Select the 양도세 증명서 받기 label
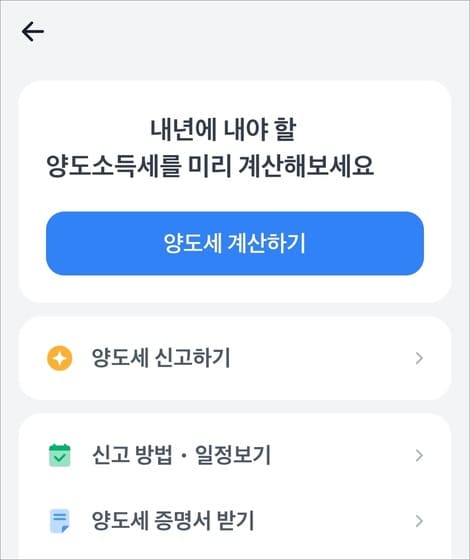Image resolution: width=470 pixels, height=560 pixels. (x=173, y=521)
